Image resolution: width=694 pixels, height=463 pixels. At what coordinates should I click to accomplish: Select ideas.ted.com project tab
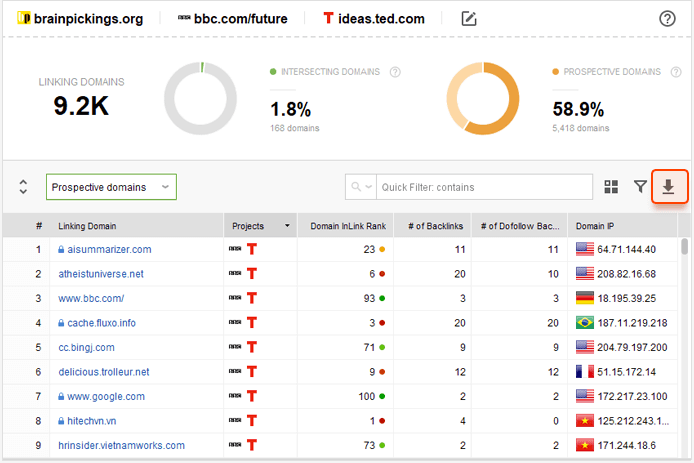tap(374, 19)
